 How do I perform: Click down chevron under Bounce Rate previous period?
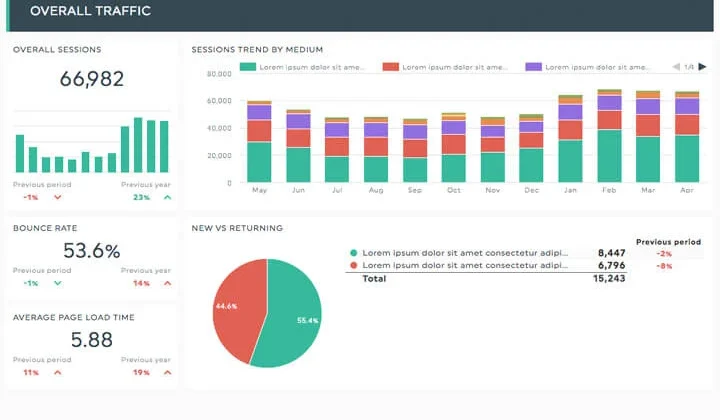[x=57, y=283]
